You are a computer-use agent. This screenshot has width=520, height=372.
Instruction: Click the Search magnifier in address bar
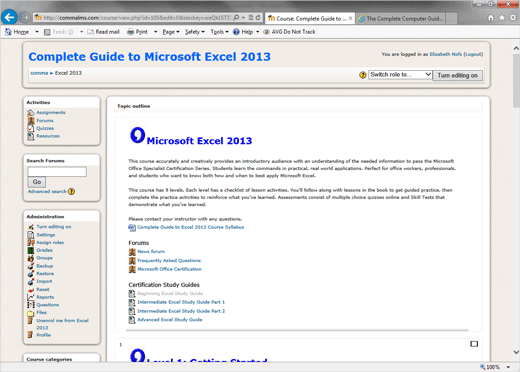tap(236, 18)
